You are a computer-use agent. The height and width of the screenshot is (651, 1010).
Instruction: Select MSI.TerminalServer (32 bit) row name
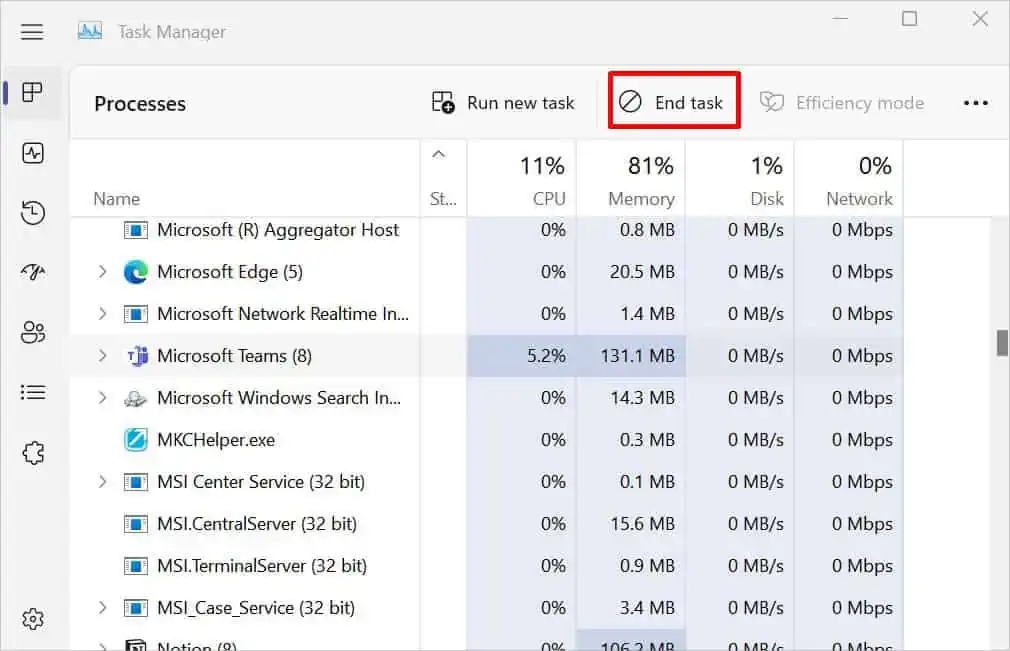pos(262,565)
